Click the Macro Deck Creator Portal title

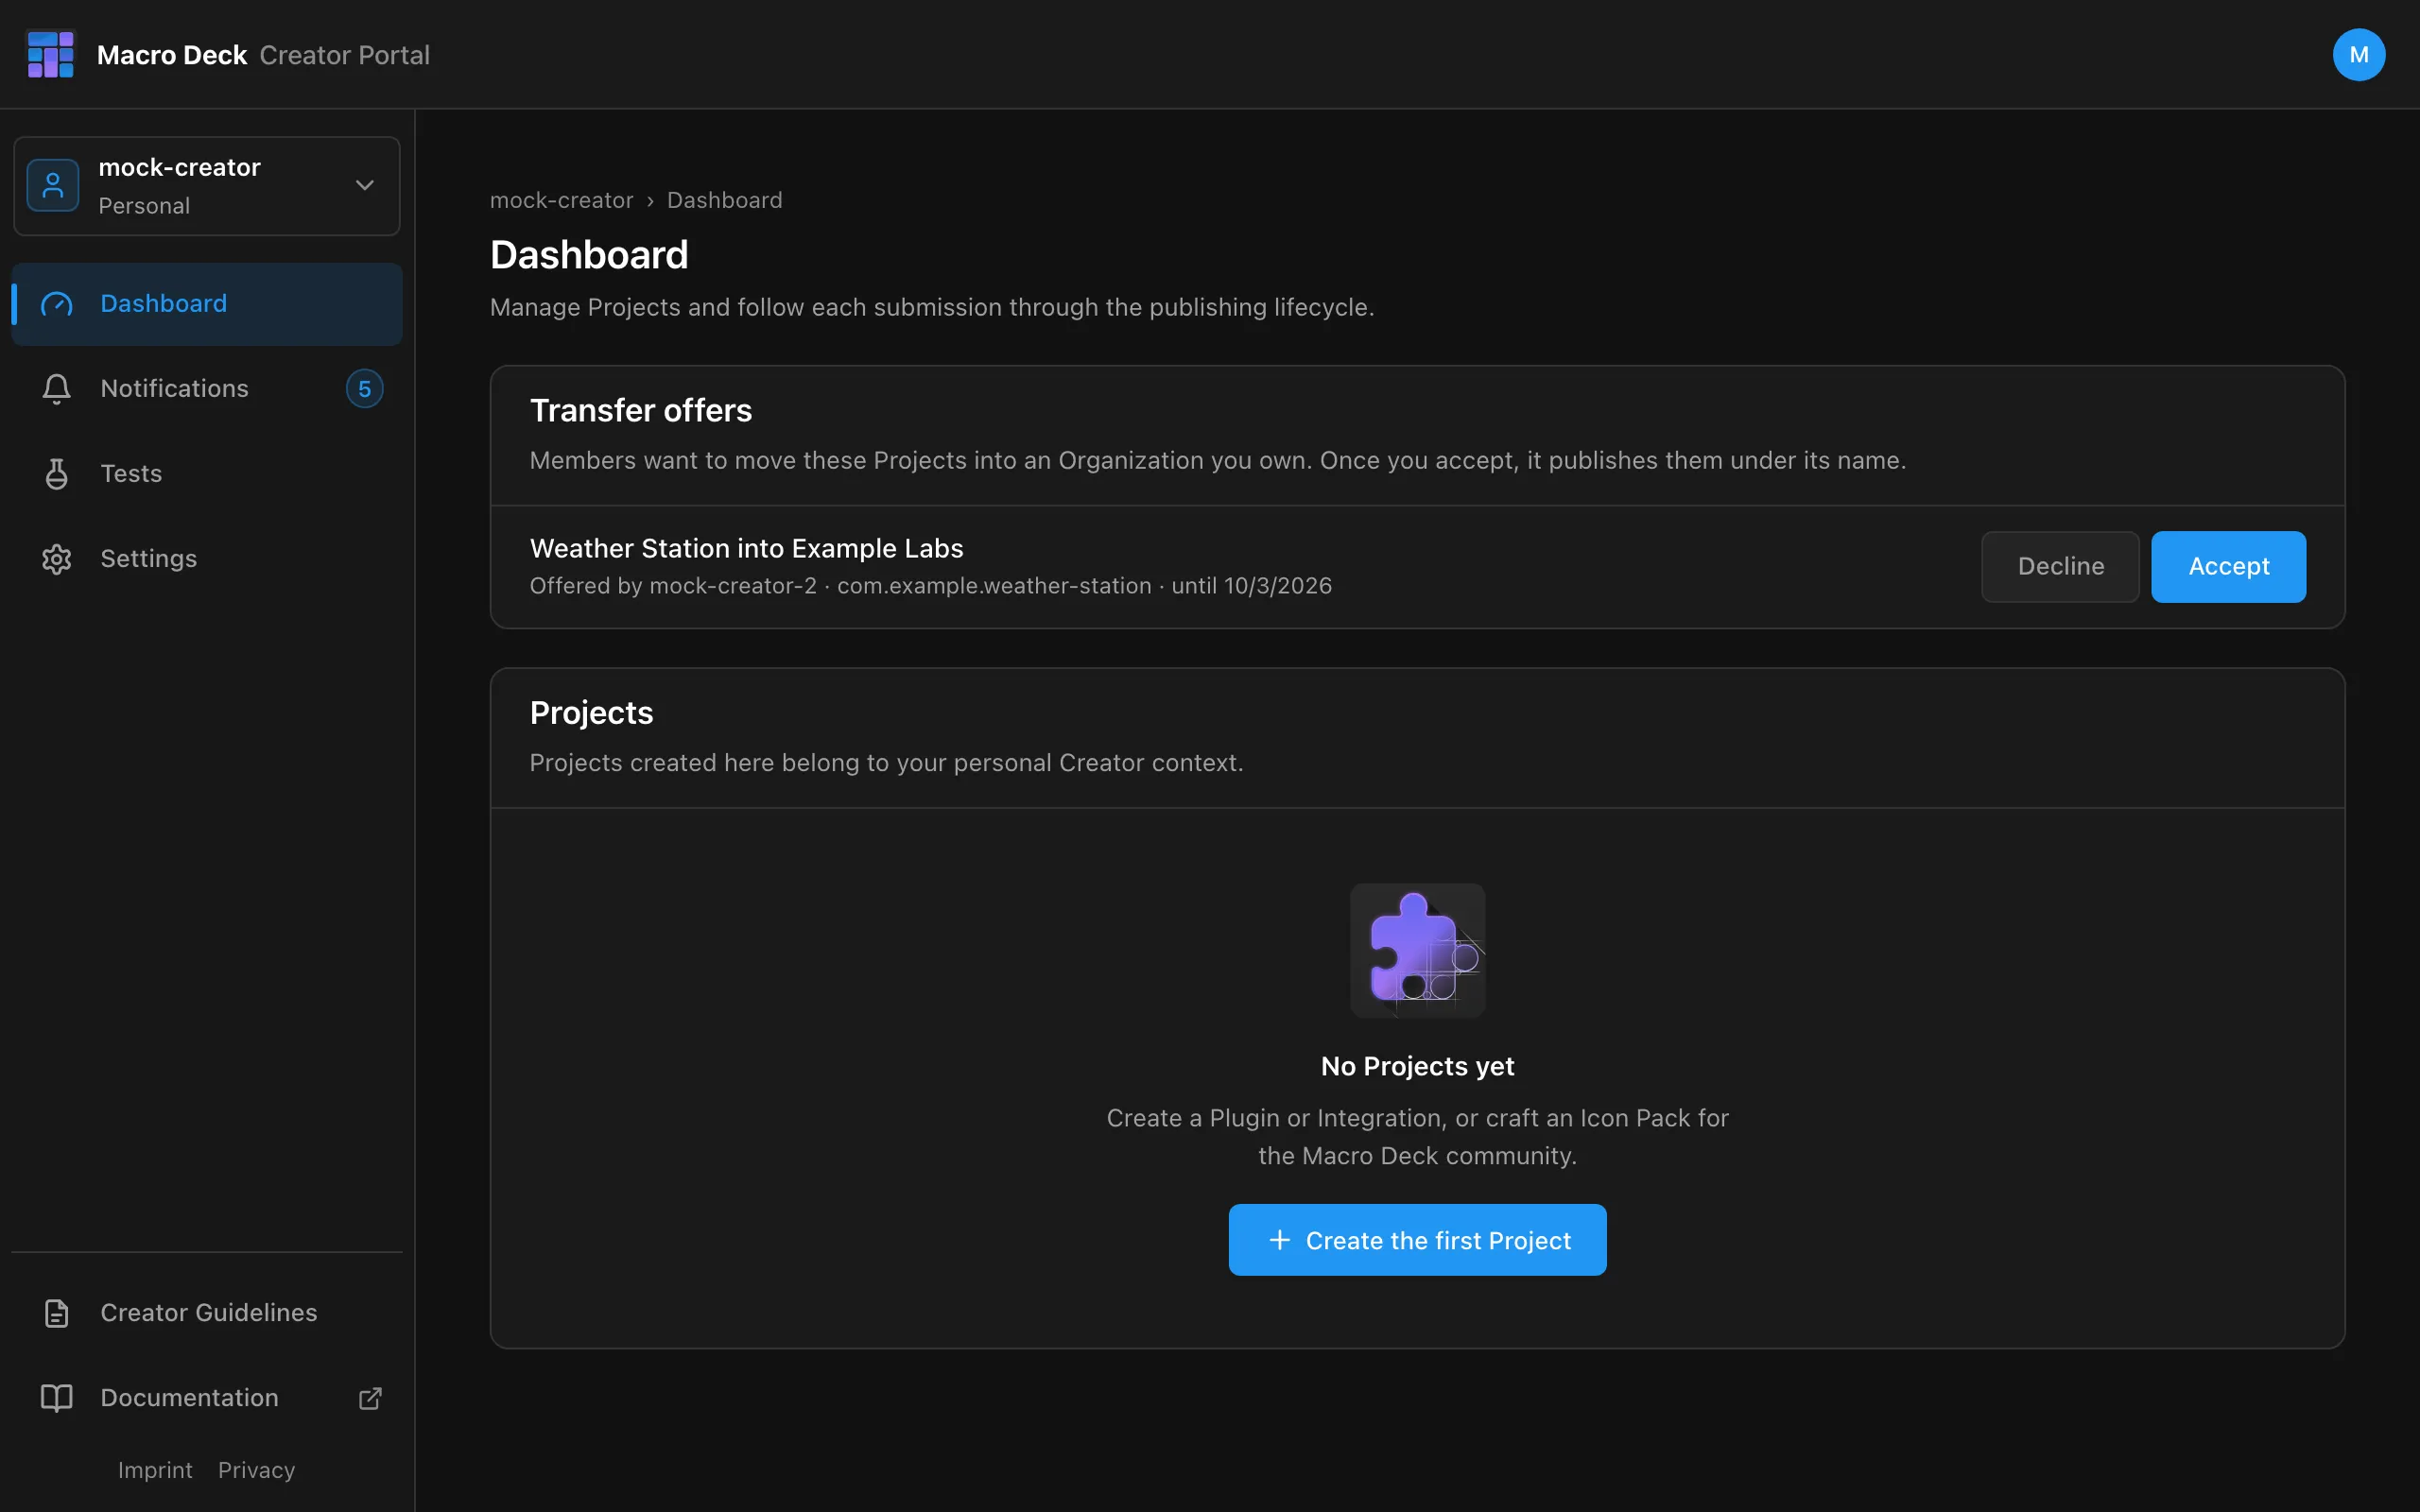[263, 55]
